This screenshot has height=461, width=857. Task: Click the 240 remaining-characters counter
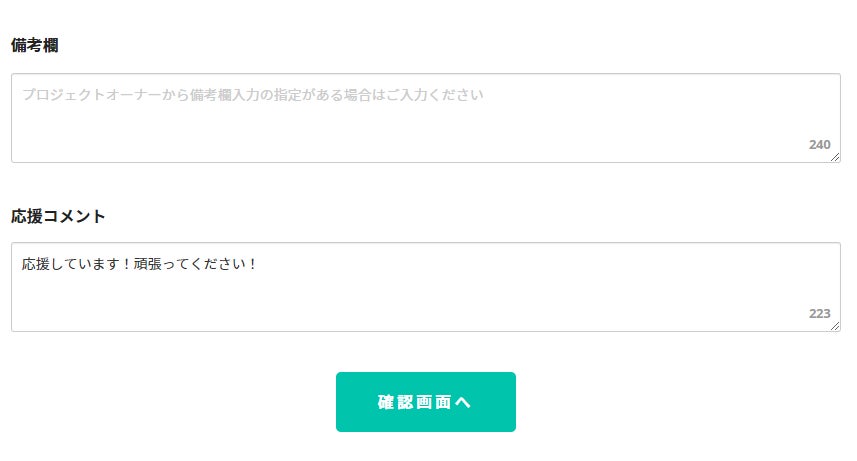(x=819, y=145)
